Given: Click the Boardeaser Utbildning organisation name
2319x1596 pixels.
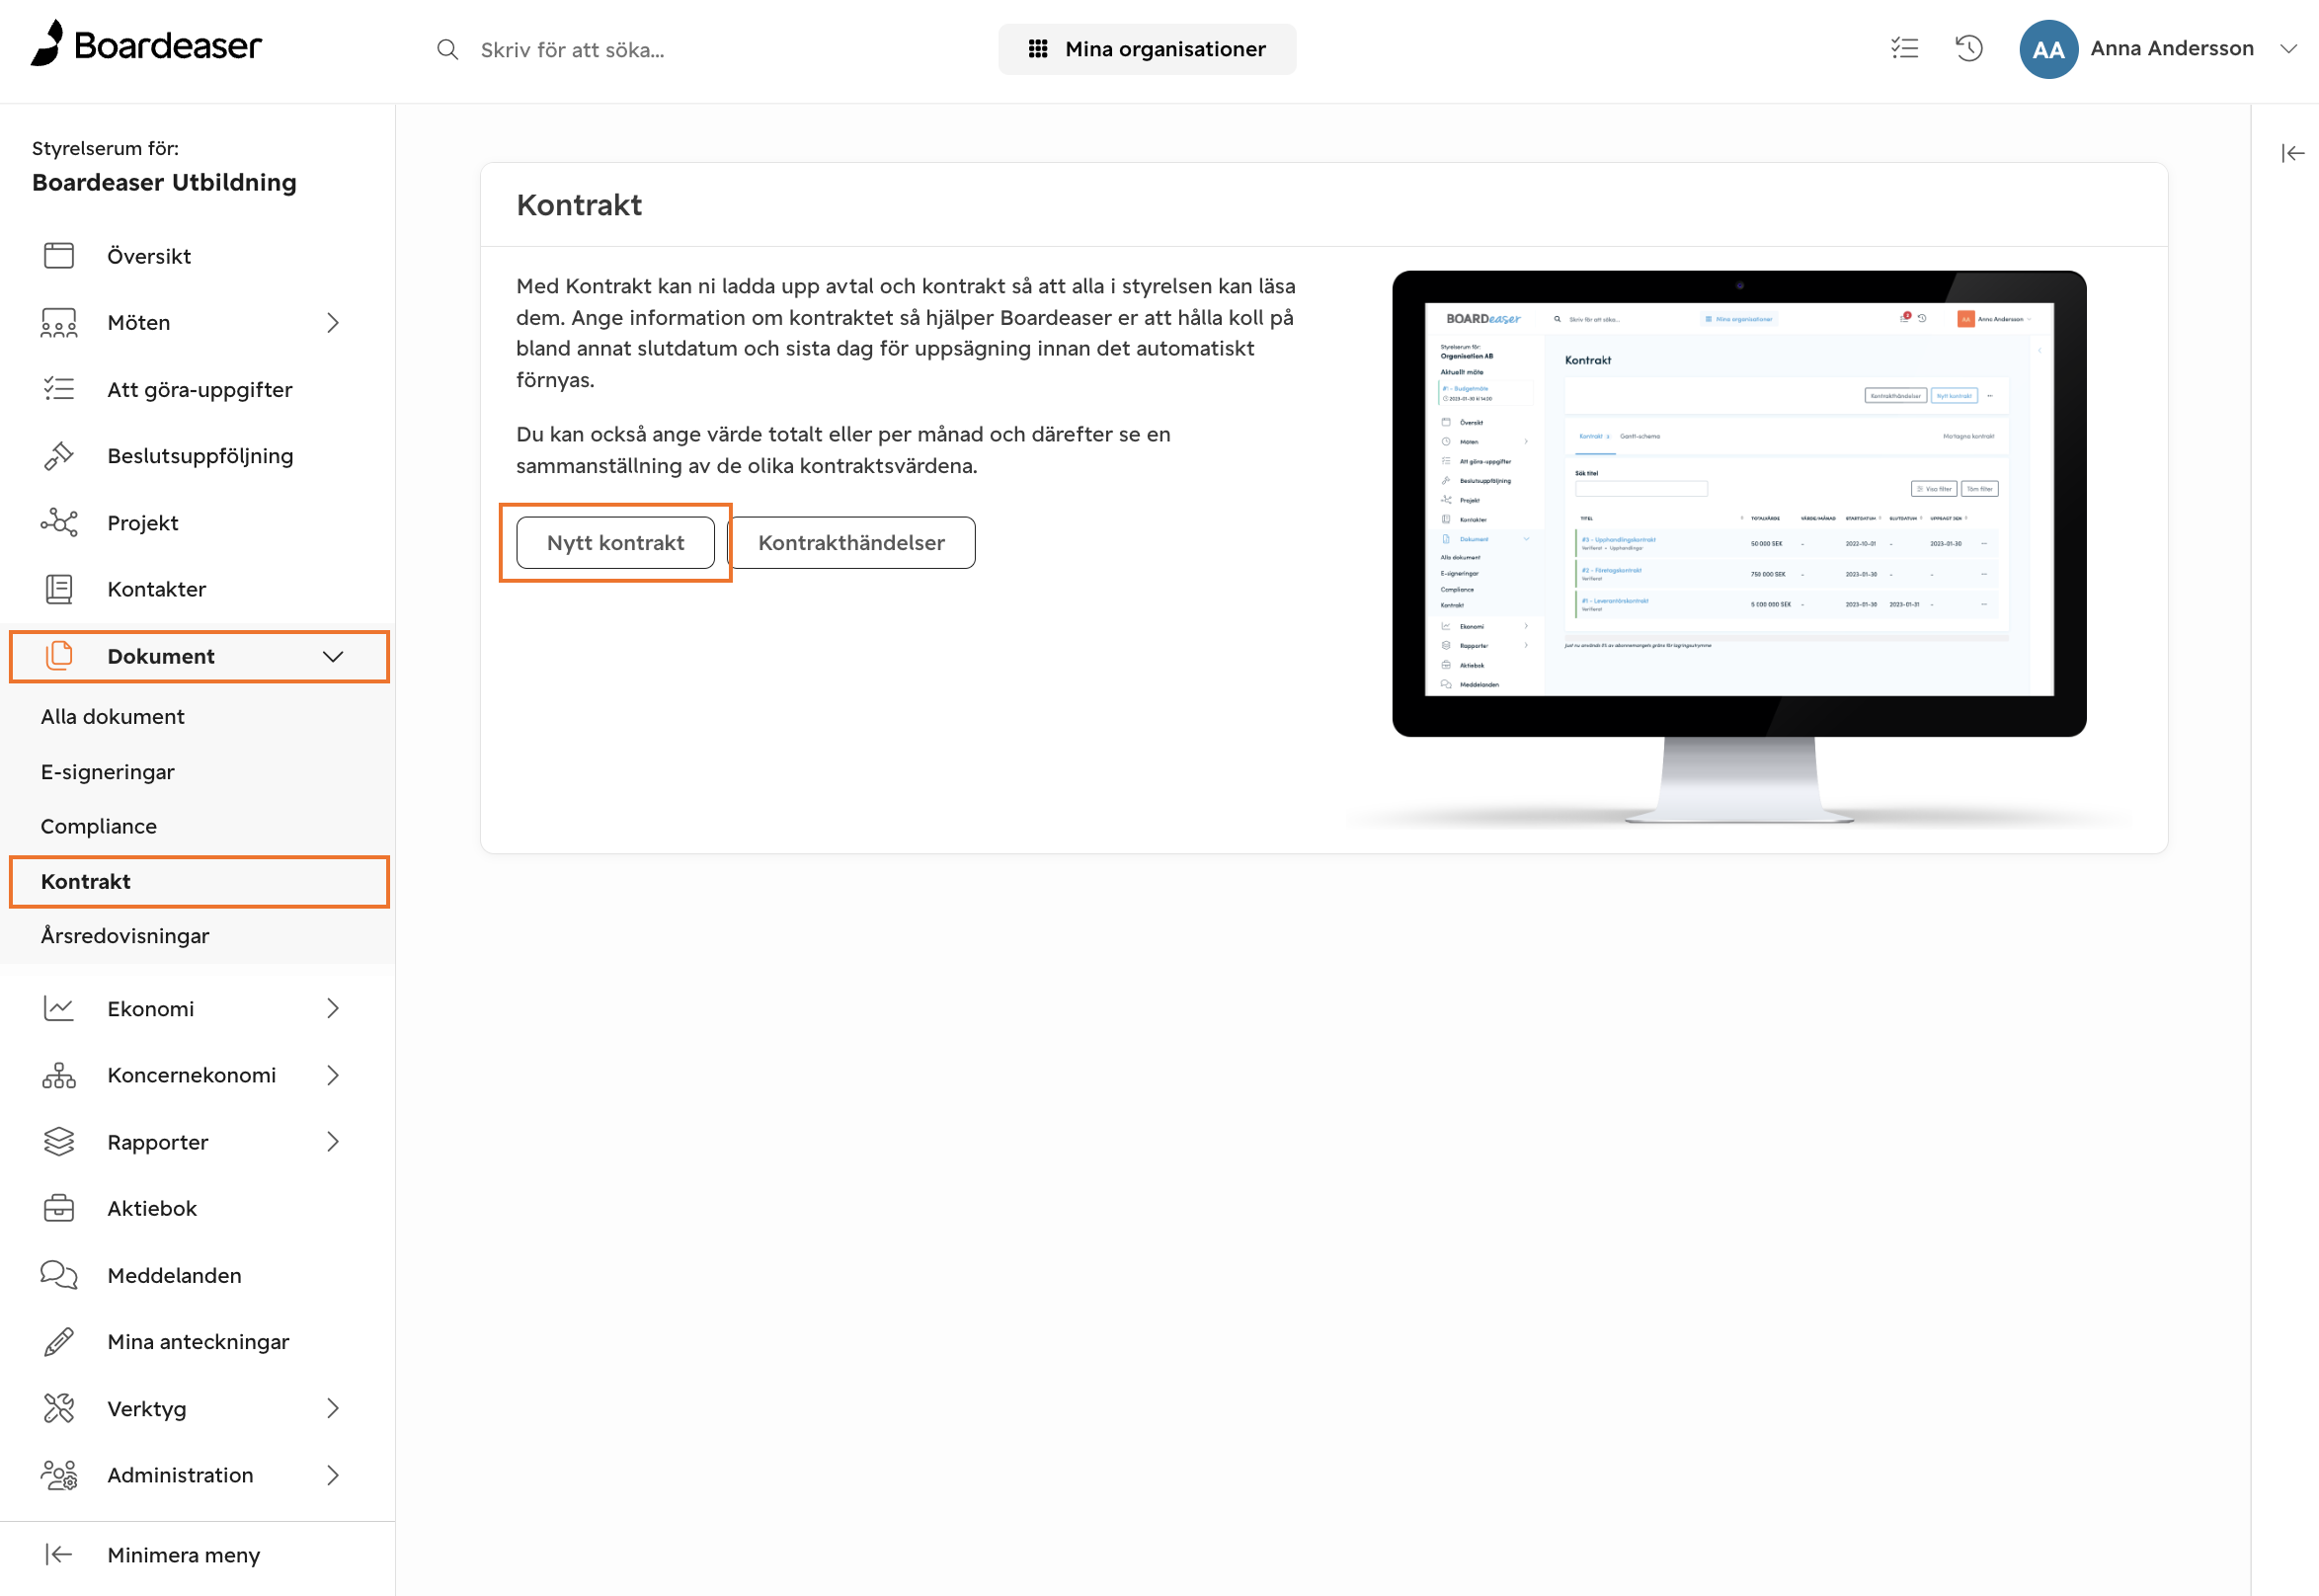Looking at the screenshot, I should [x=164, y=182].
